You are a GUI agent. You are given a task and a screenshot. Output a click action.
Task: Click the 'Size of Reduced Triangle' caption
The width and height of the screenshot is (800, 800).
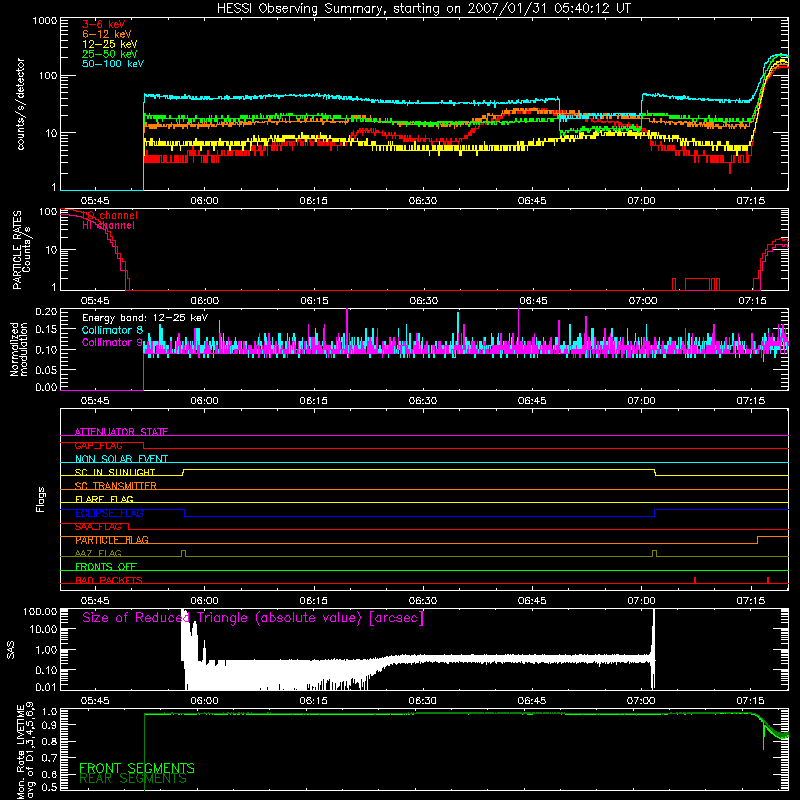click(253, 618)
